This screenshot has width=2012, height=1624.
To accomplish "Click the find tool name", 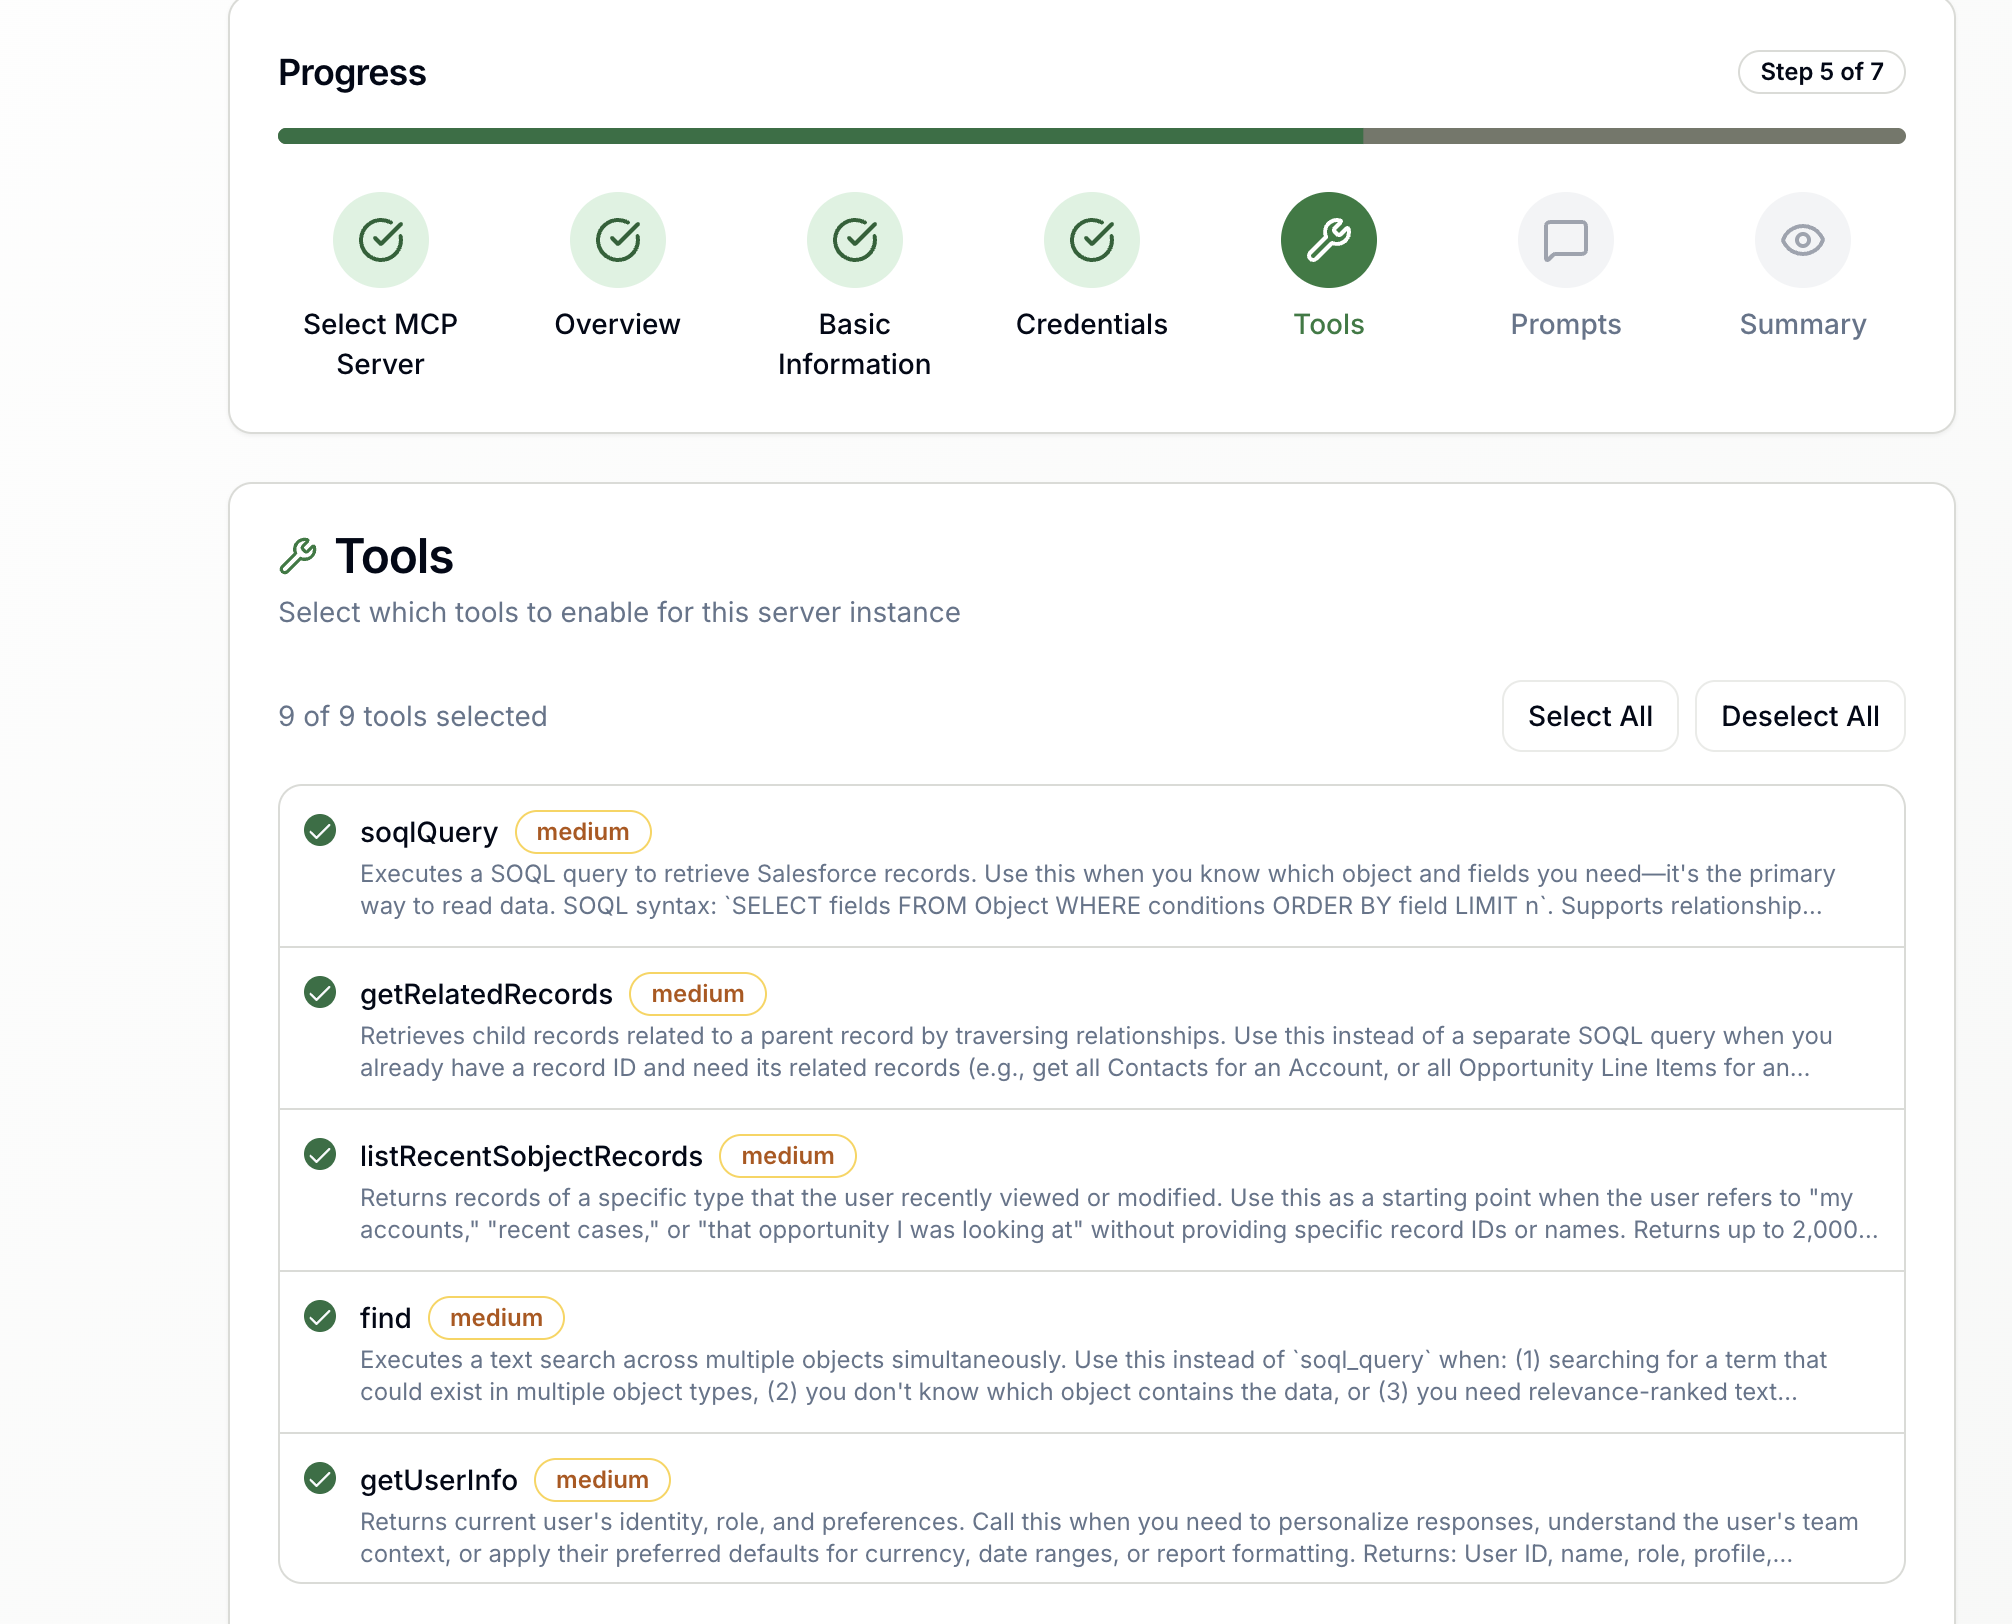I will (385, 1318).
